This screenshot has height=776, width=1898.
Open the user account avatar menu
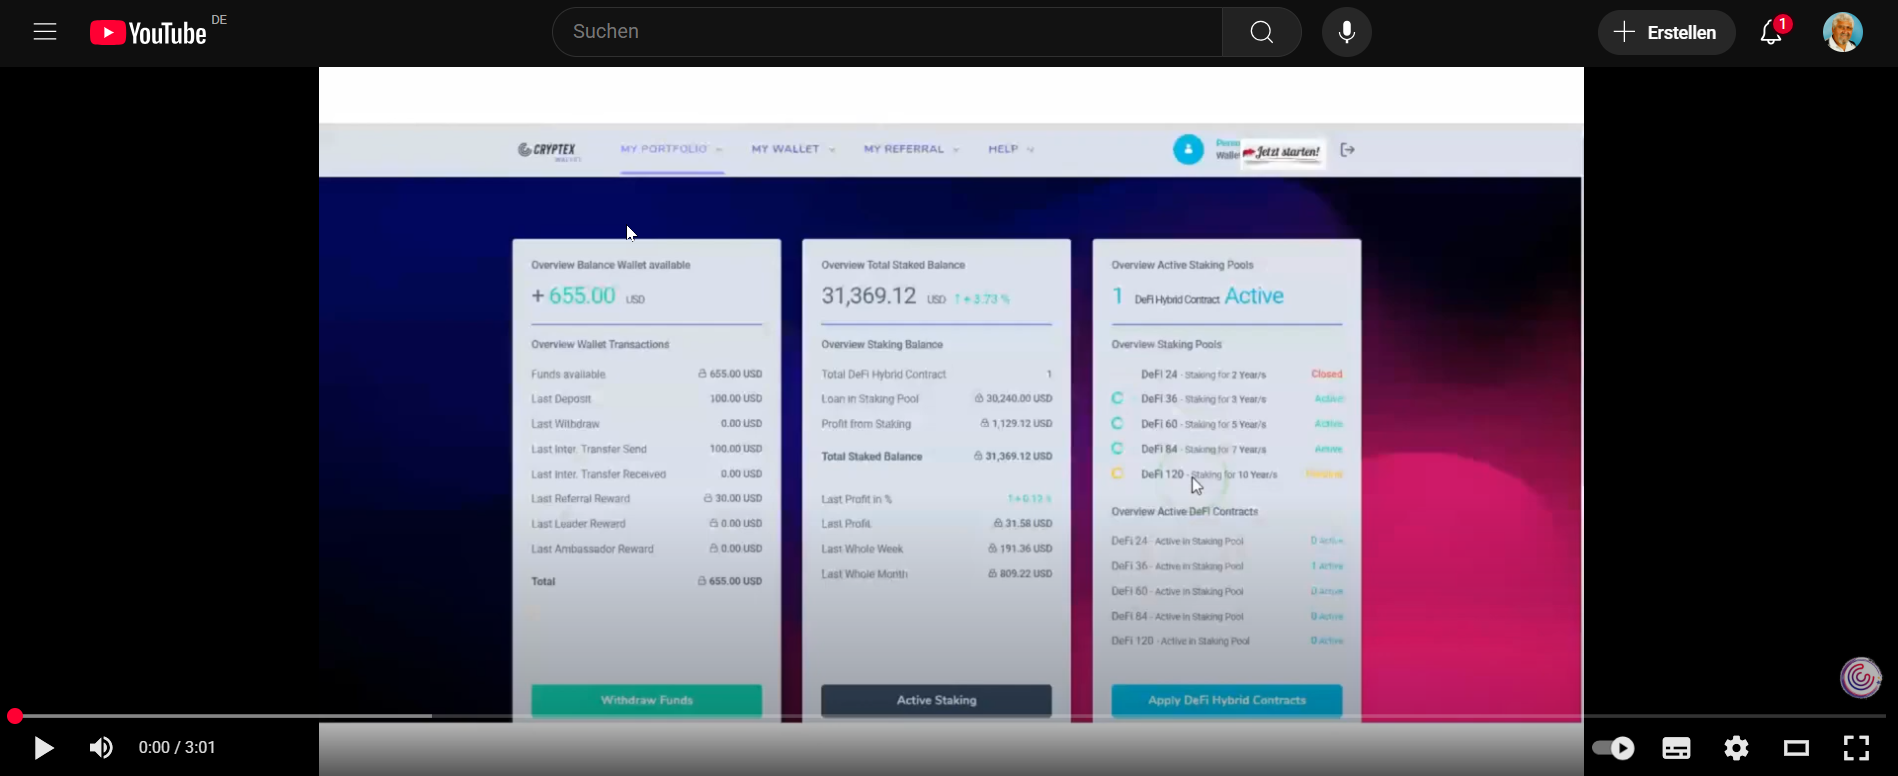(1842, 32)
